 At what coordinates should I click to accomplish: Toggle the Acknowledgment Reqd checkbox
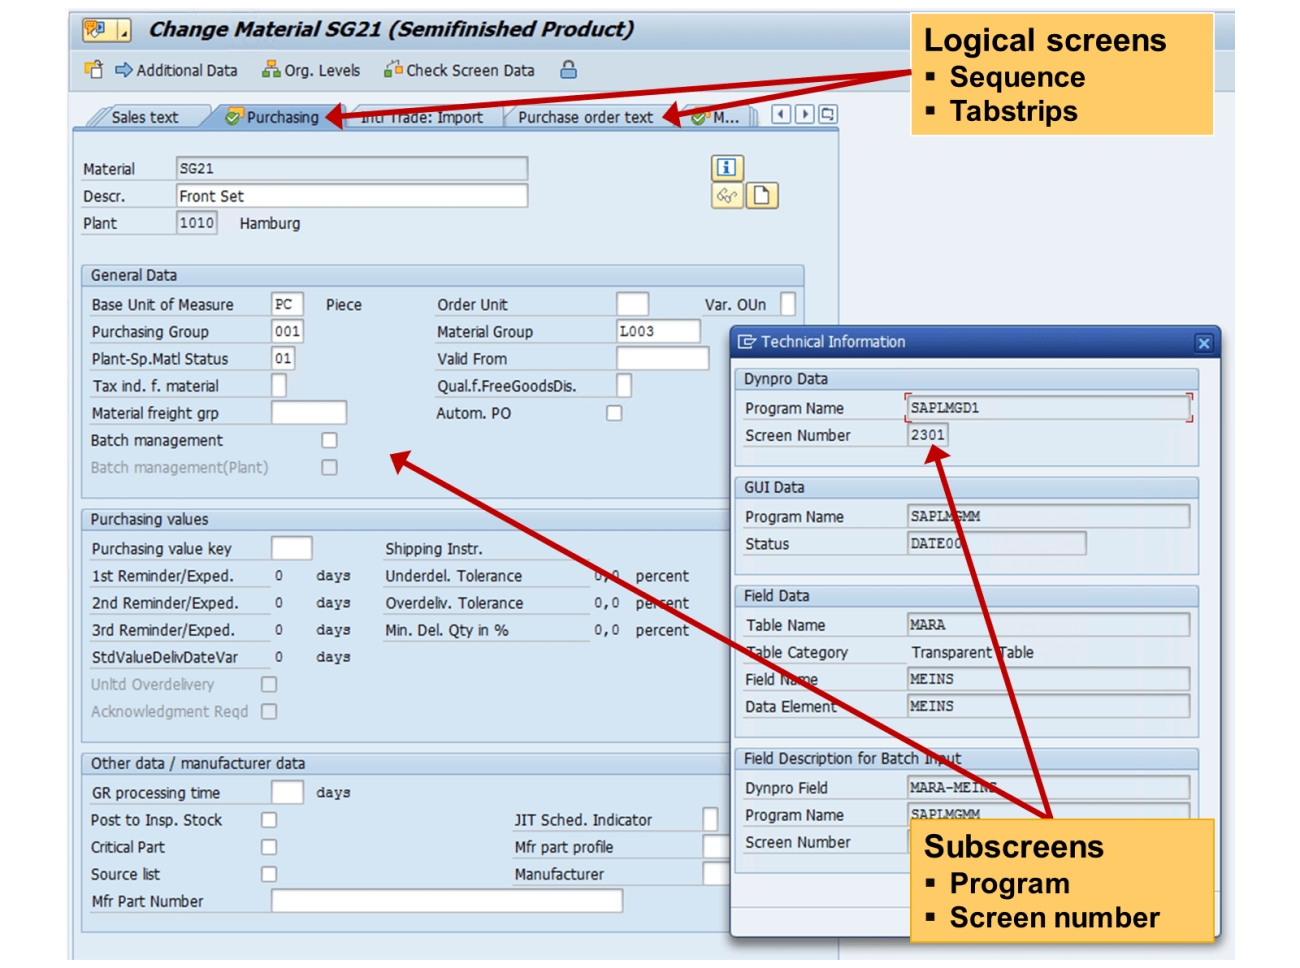coord(268,711)
